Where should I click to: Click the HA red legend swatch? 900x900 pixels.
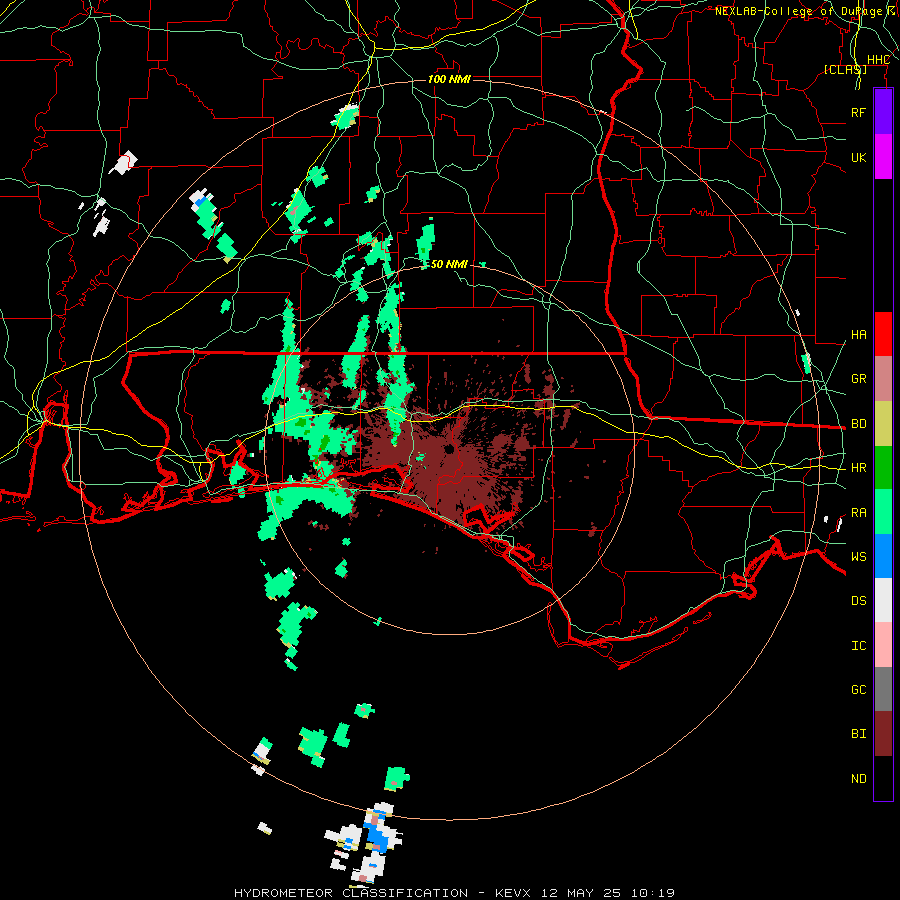point(883,334)
